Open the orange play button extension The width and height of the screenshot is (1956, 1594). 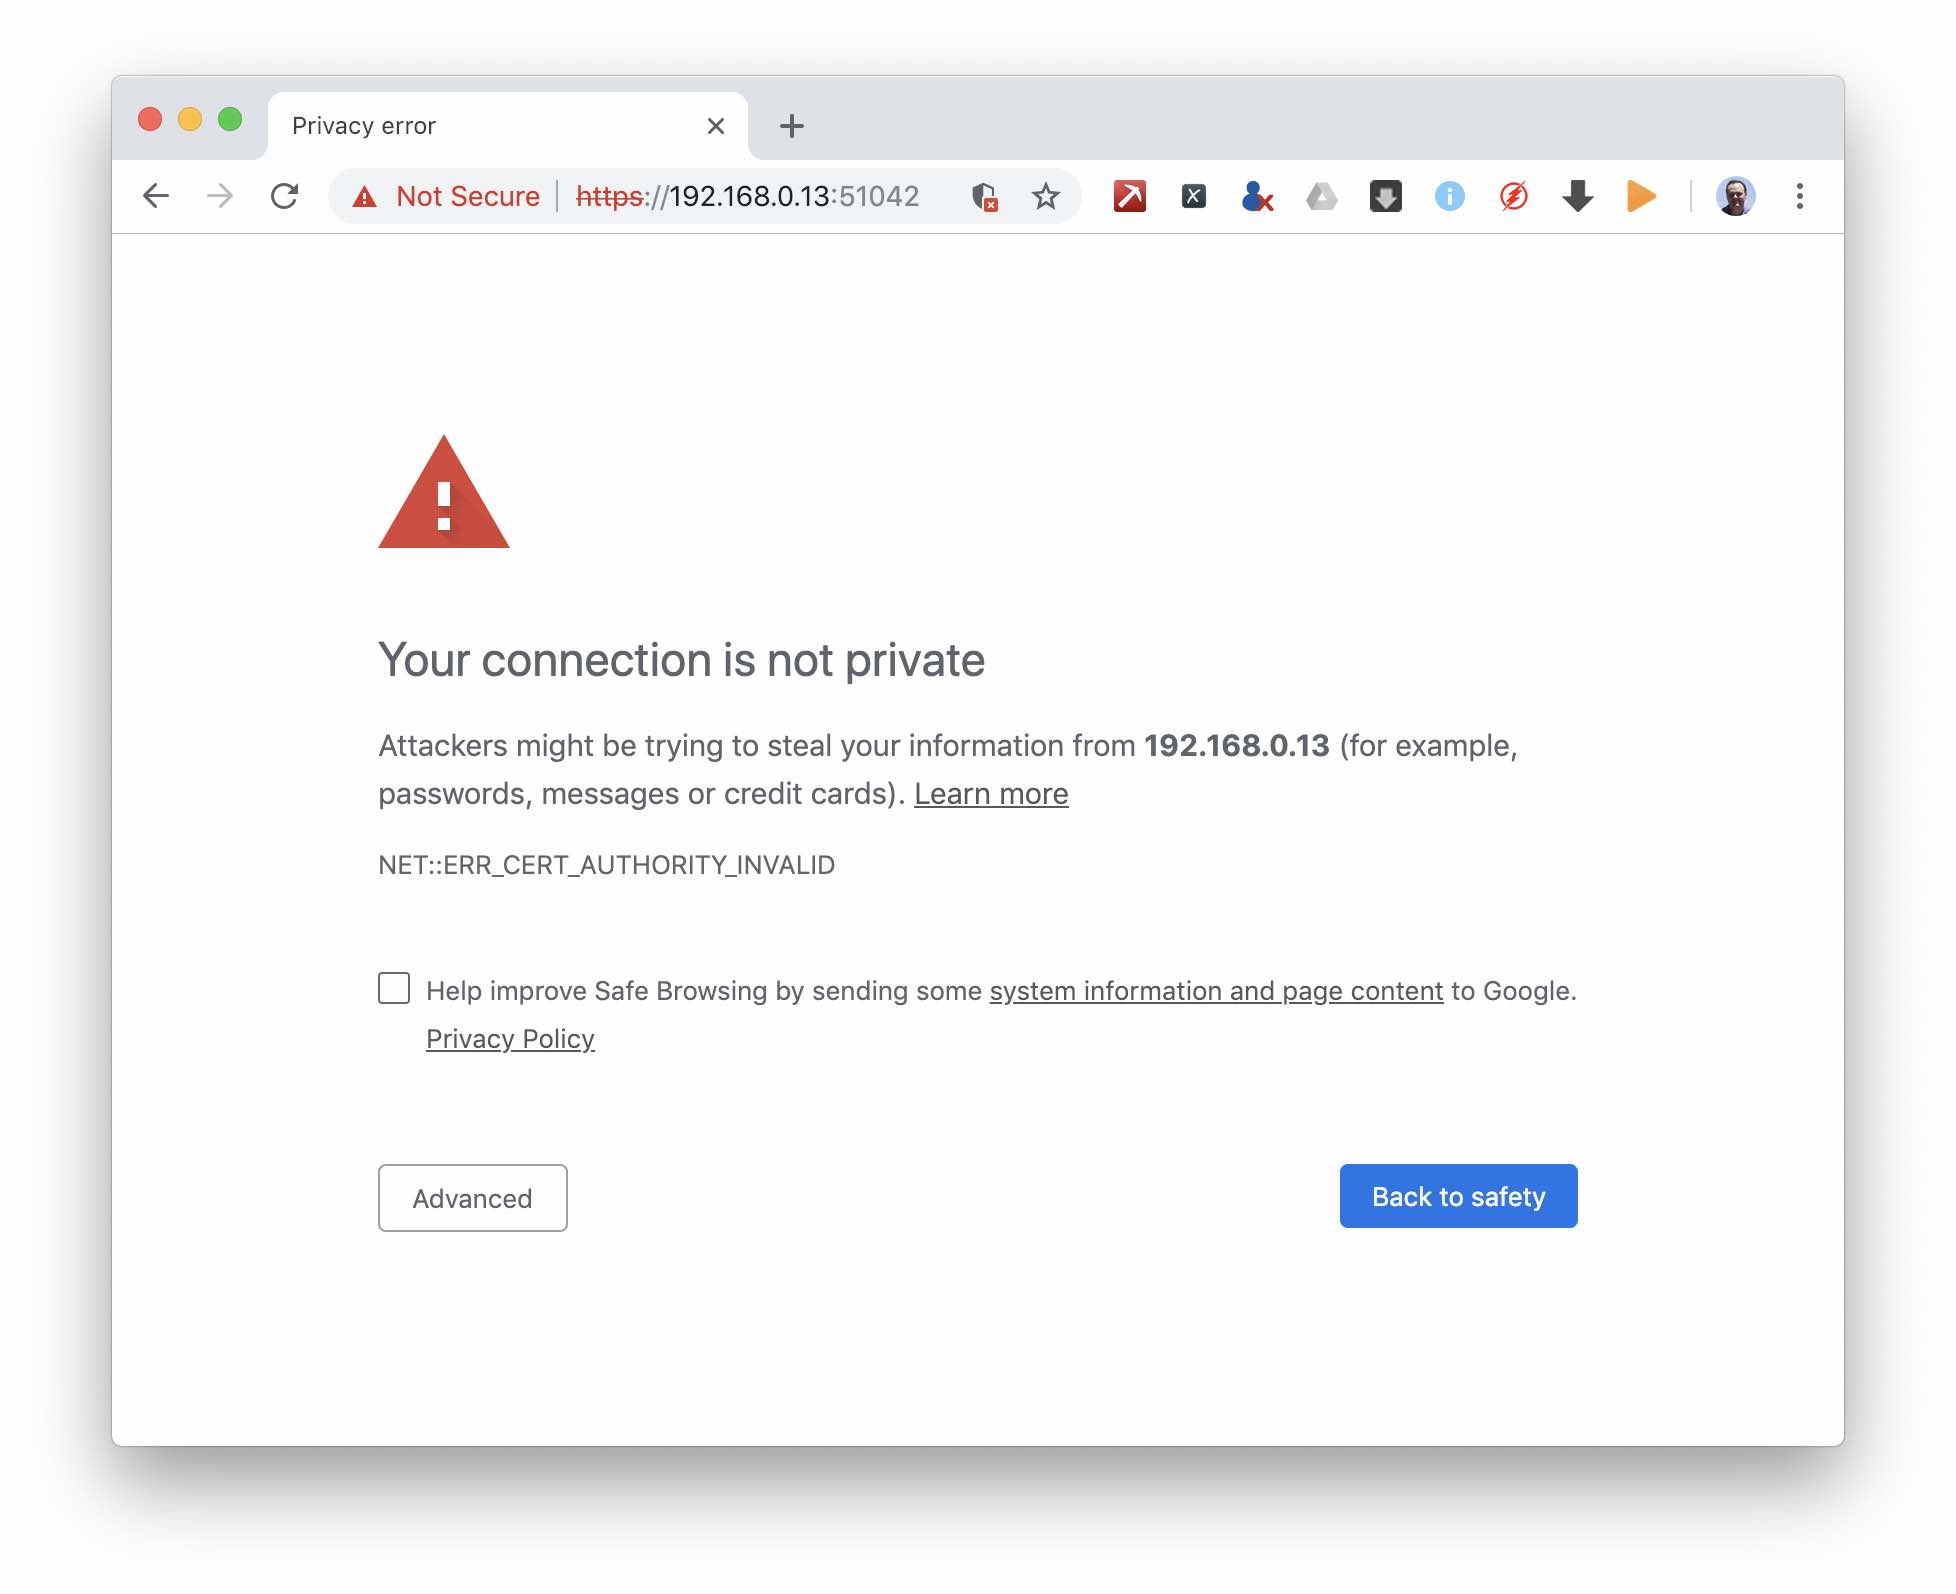click(1641, 196)
